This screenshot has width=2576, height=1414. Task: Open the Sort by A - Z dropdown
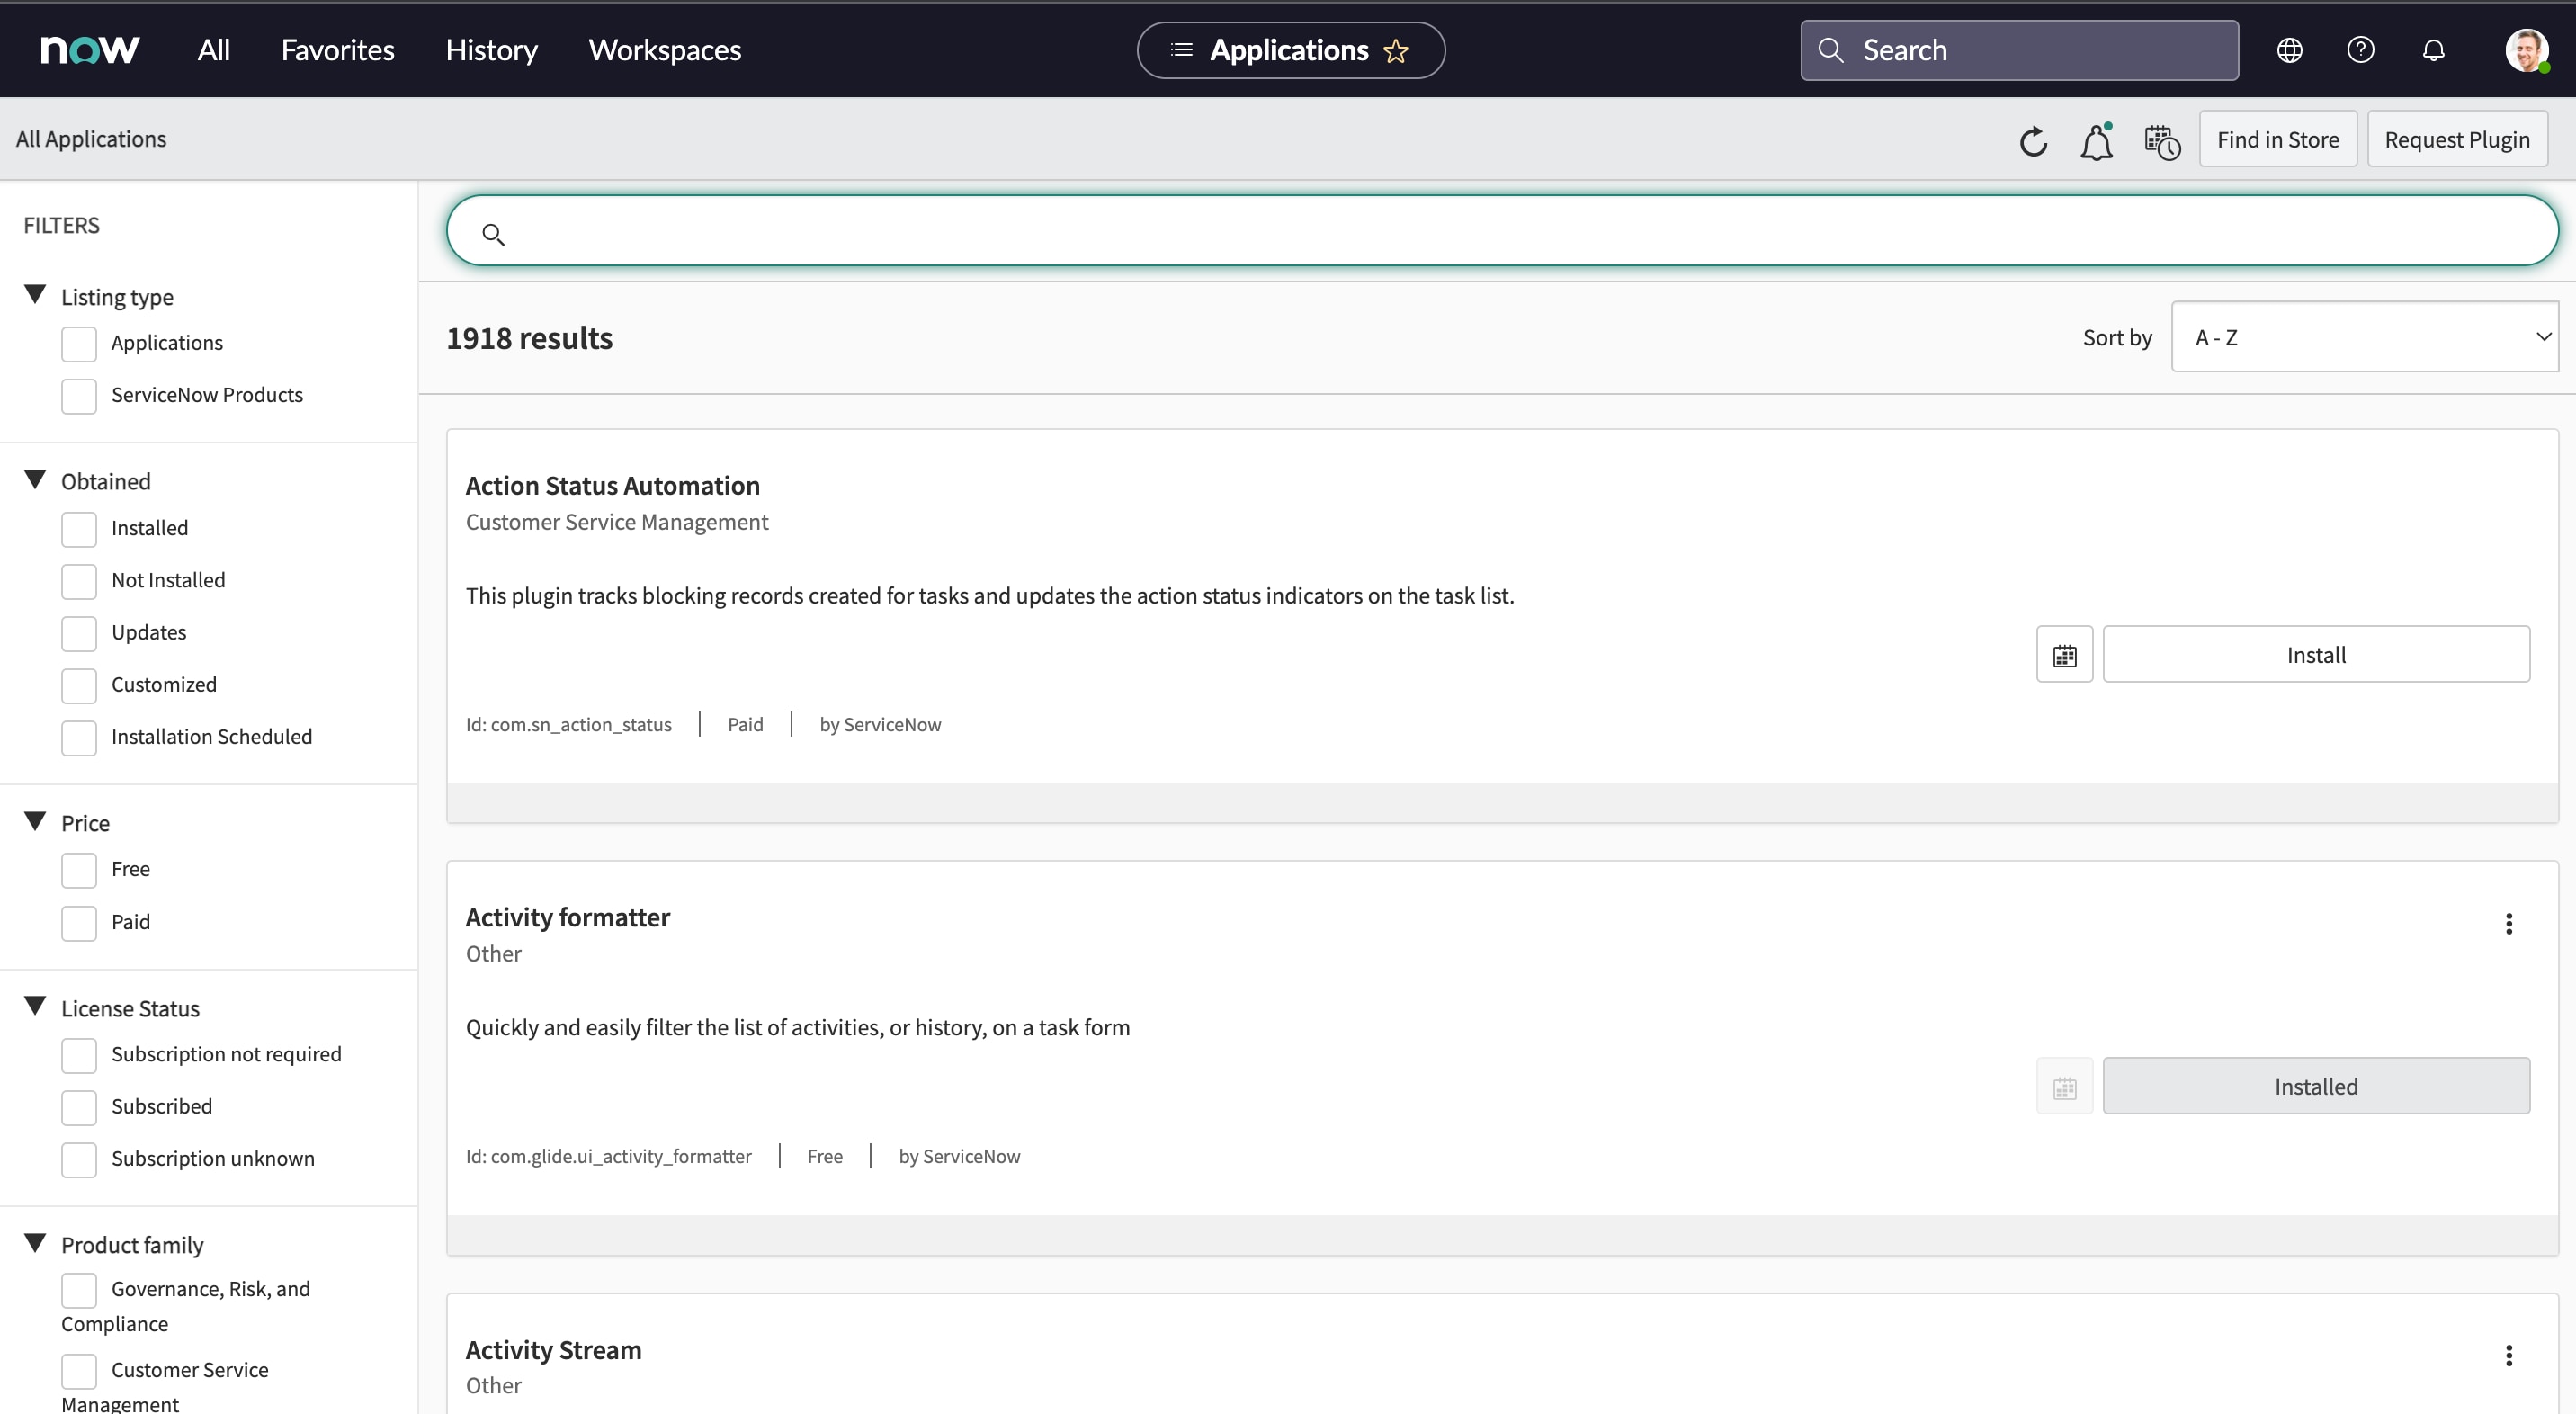pos(2364,337)
